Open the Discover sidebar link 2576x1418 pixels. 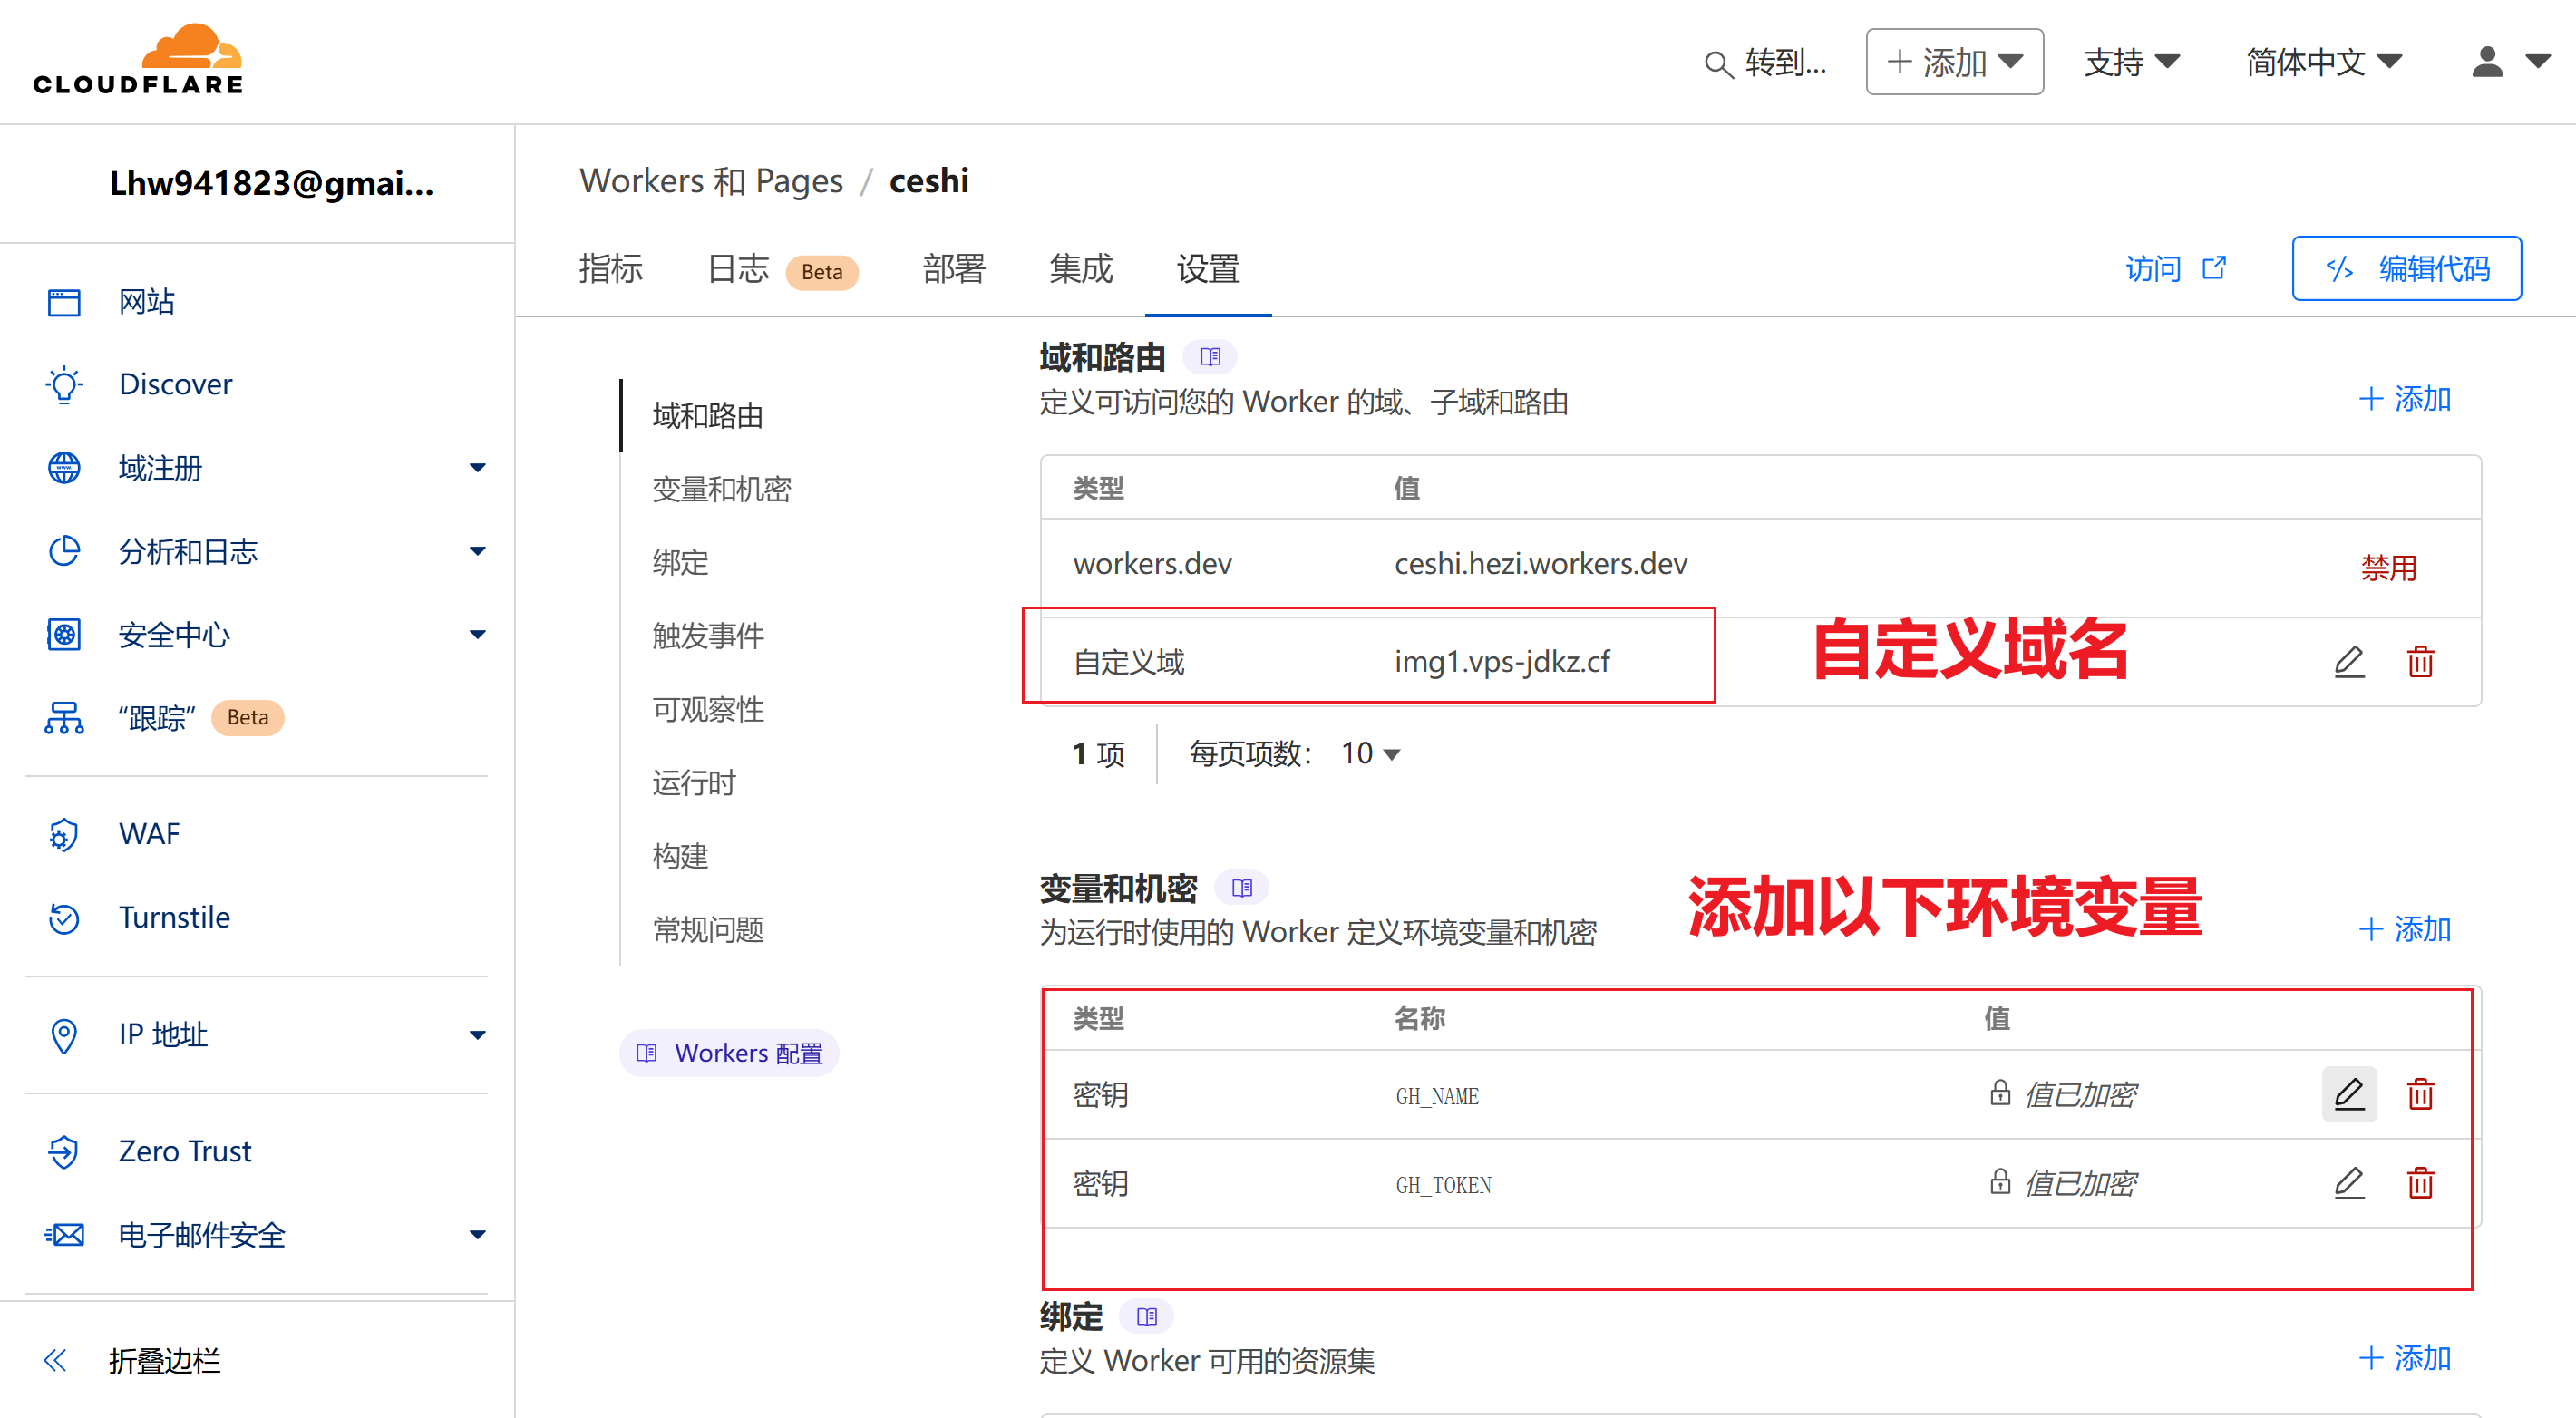pos(175,384)
